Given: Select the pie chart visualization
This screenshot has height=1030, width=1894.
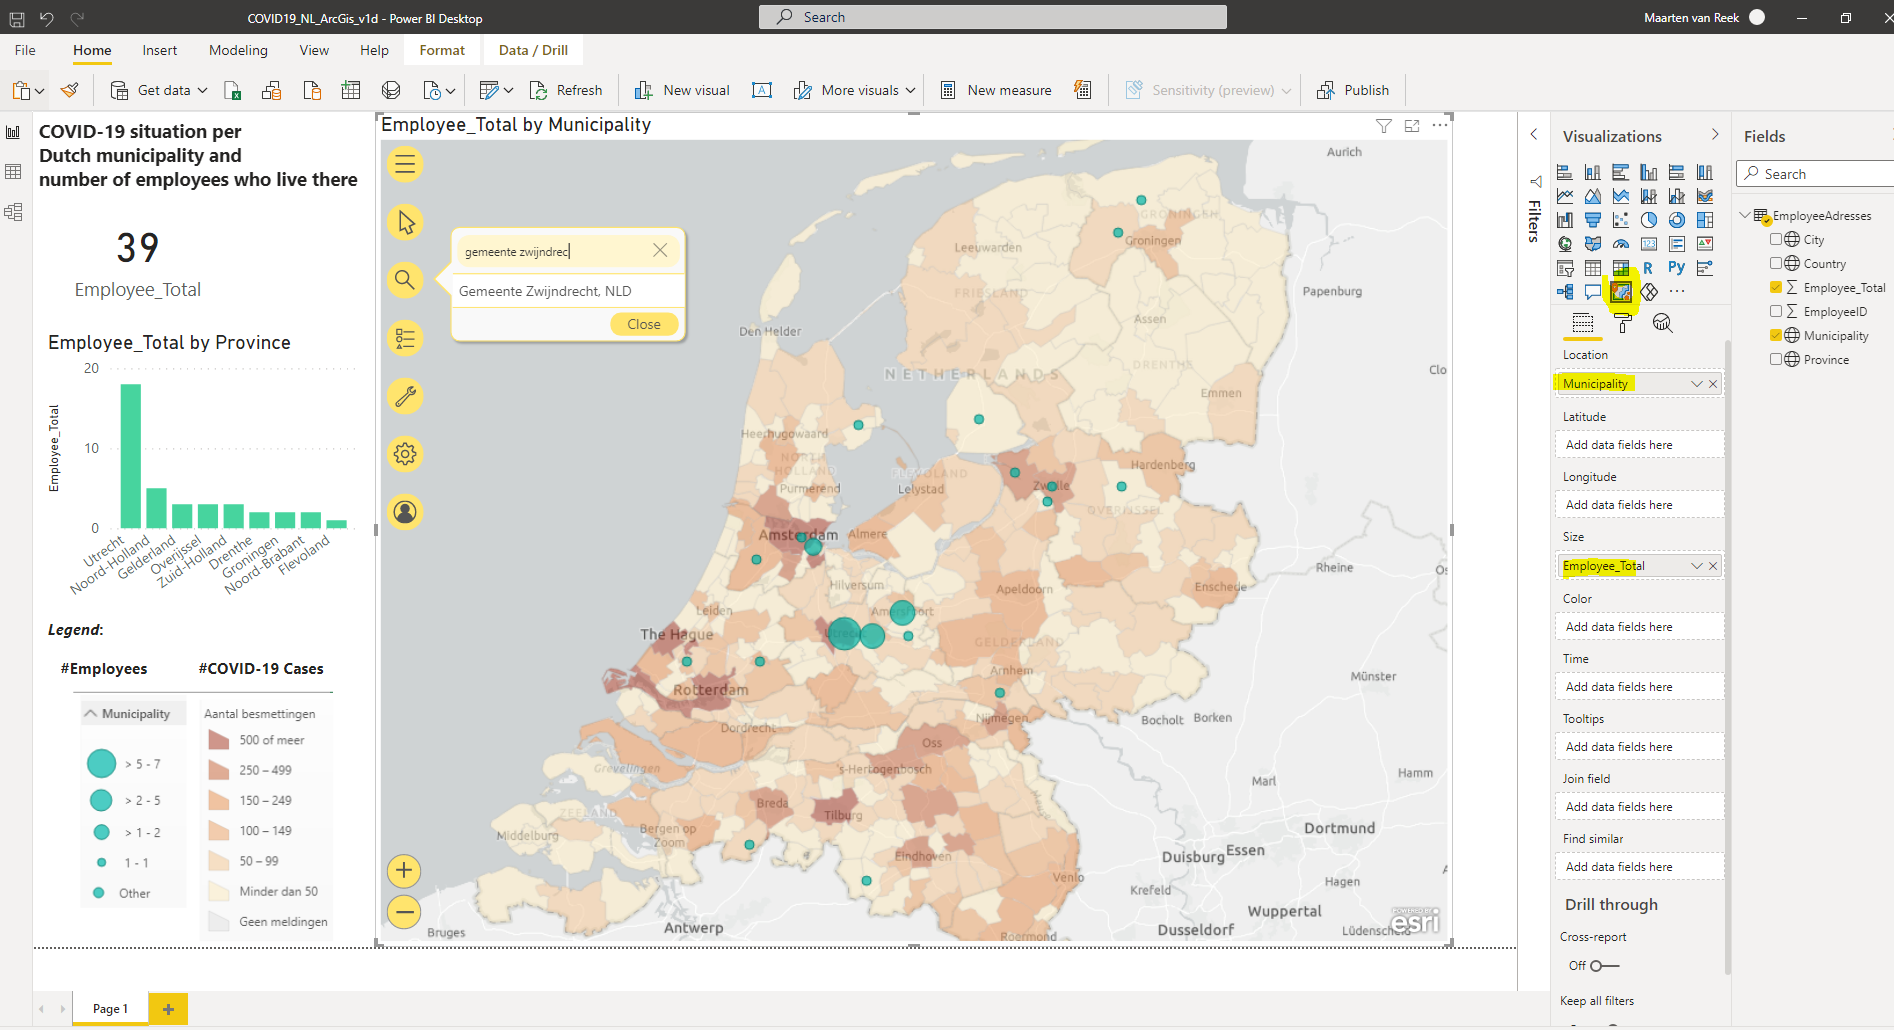Looking at the screenshot, I should (x=1649, y=220).
